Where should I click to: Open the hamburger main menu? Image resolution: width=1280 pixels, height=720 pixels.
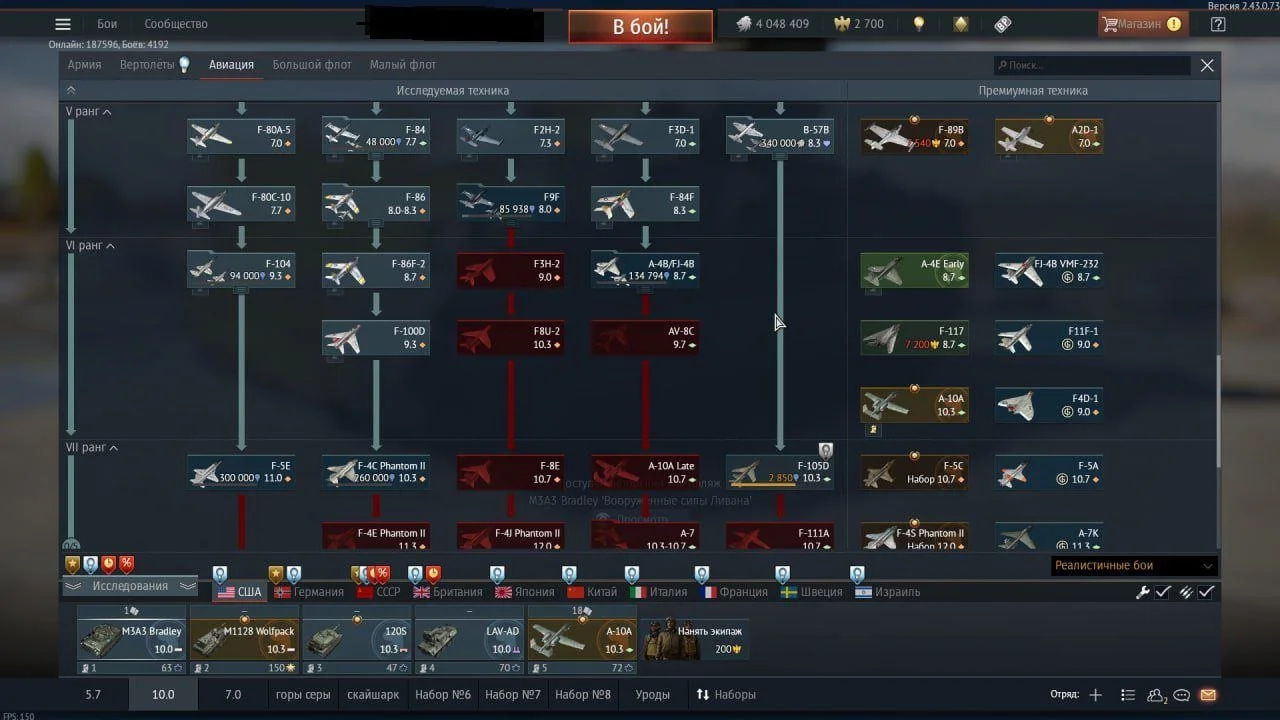[x=63, y=24]
